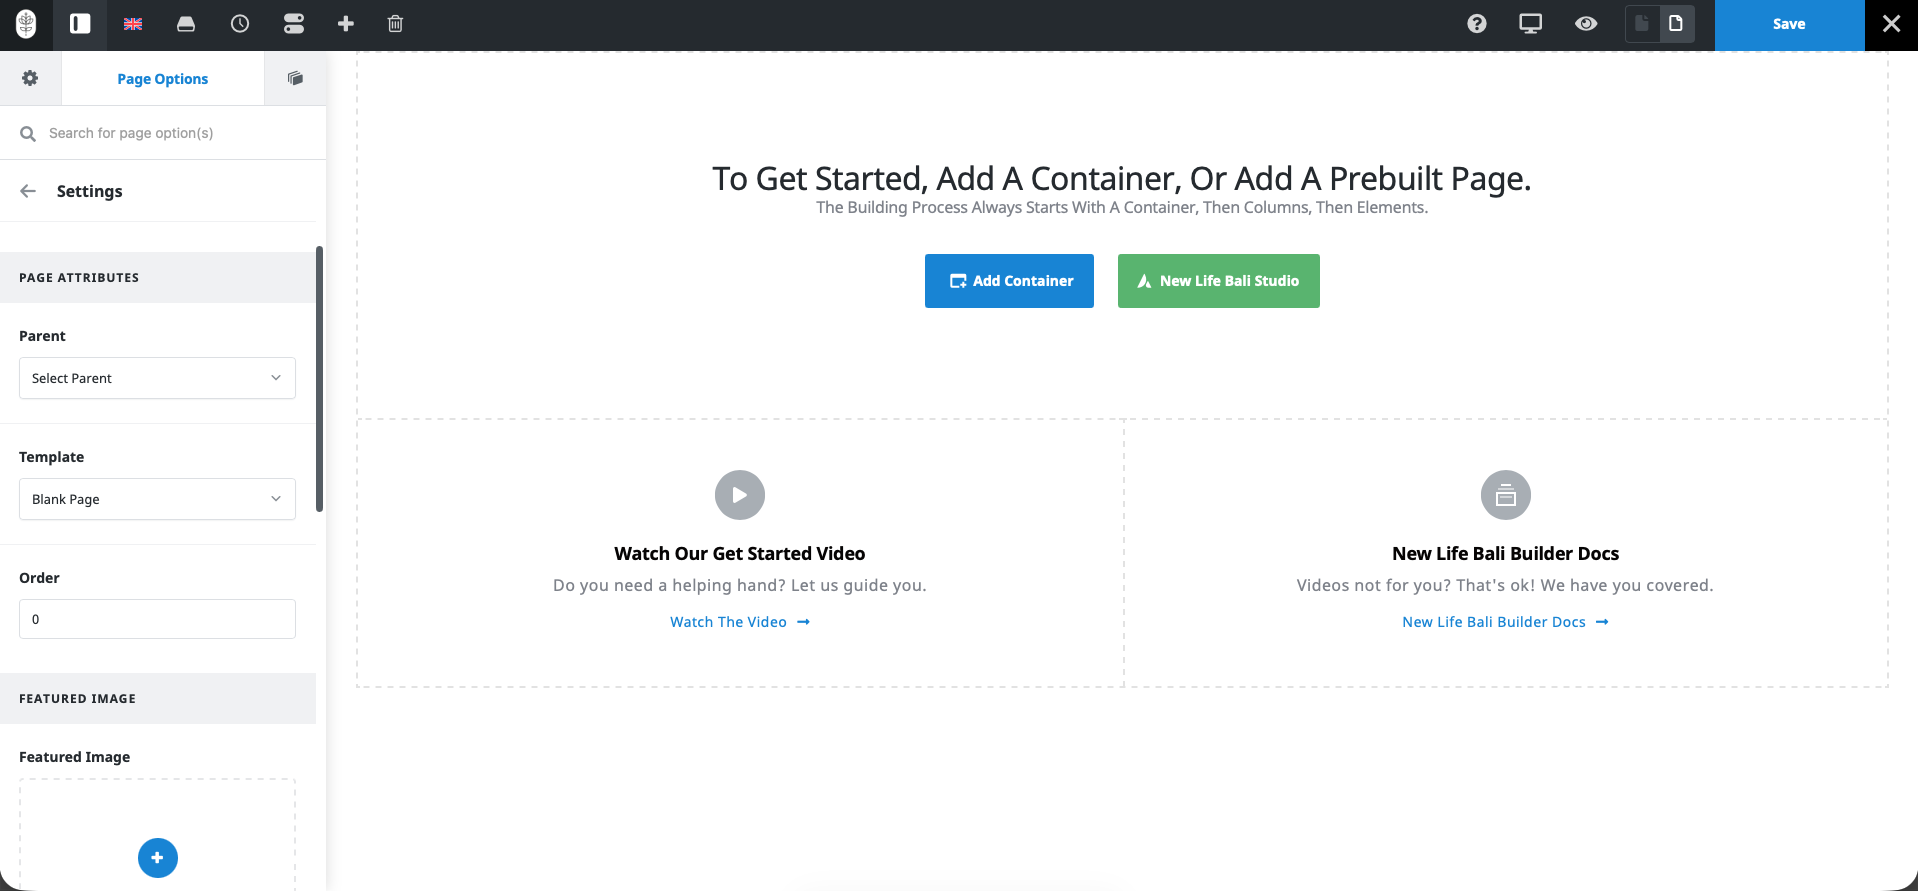The image size is (1918, 891).
Task: Click the eye preview icon
Action: (1586, 24)
